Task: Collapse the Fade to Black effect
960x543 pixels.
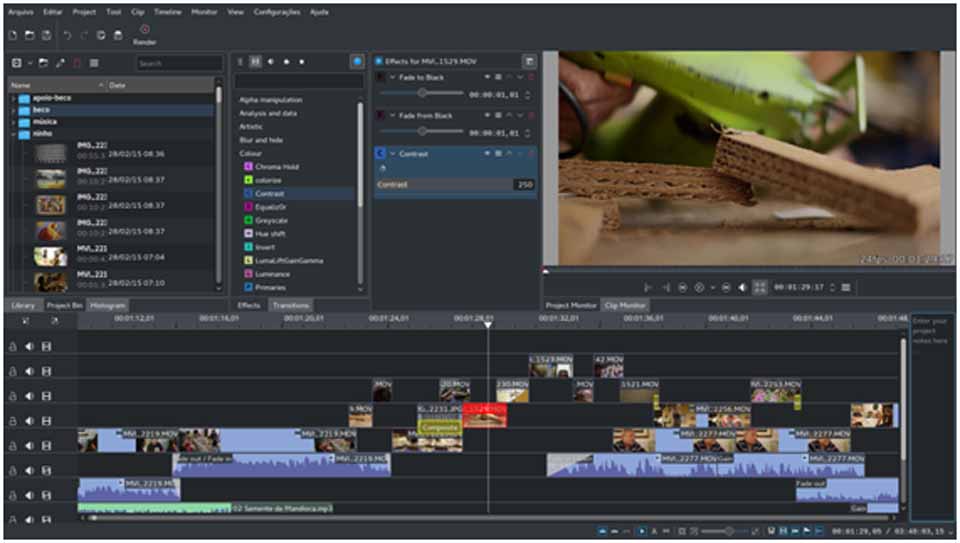Action: click(x=392, y=76)
